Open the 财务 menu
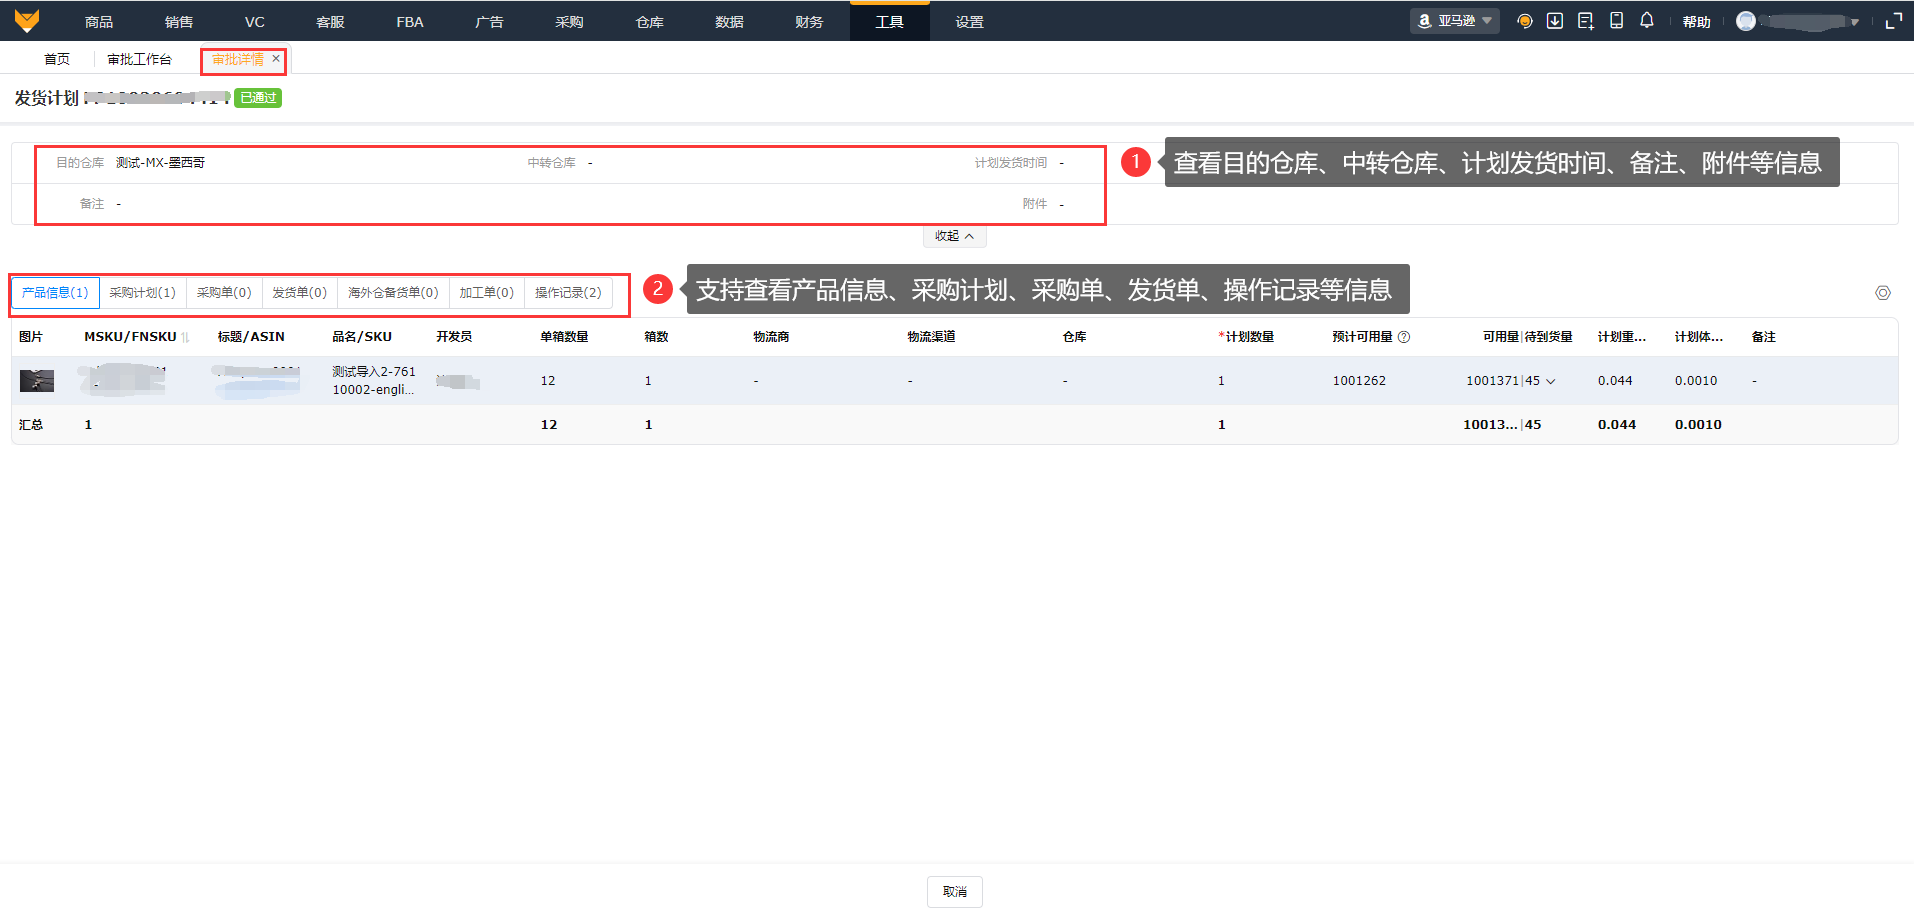Viewport: 1914px width, 916px height. [x=809, y=21]
